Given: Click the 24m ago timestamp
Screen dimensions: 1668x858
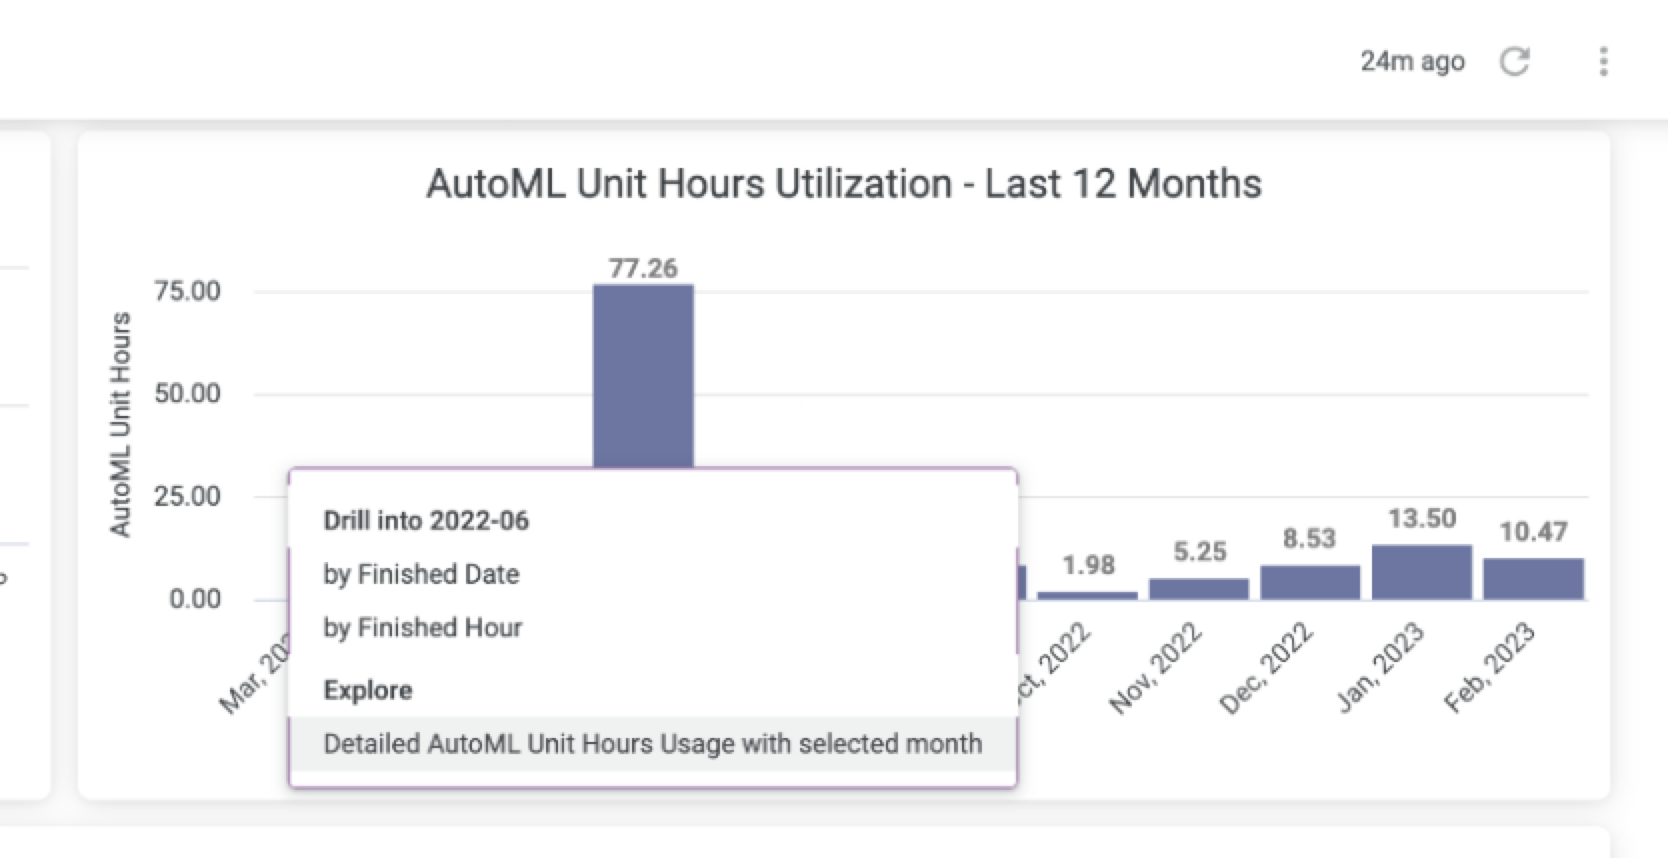Looking at the screenshot, I should click(x=1411, y=62).
